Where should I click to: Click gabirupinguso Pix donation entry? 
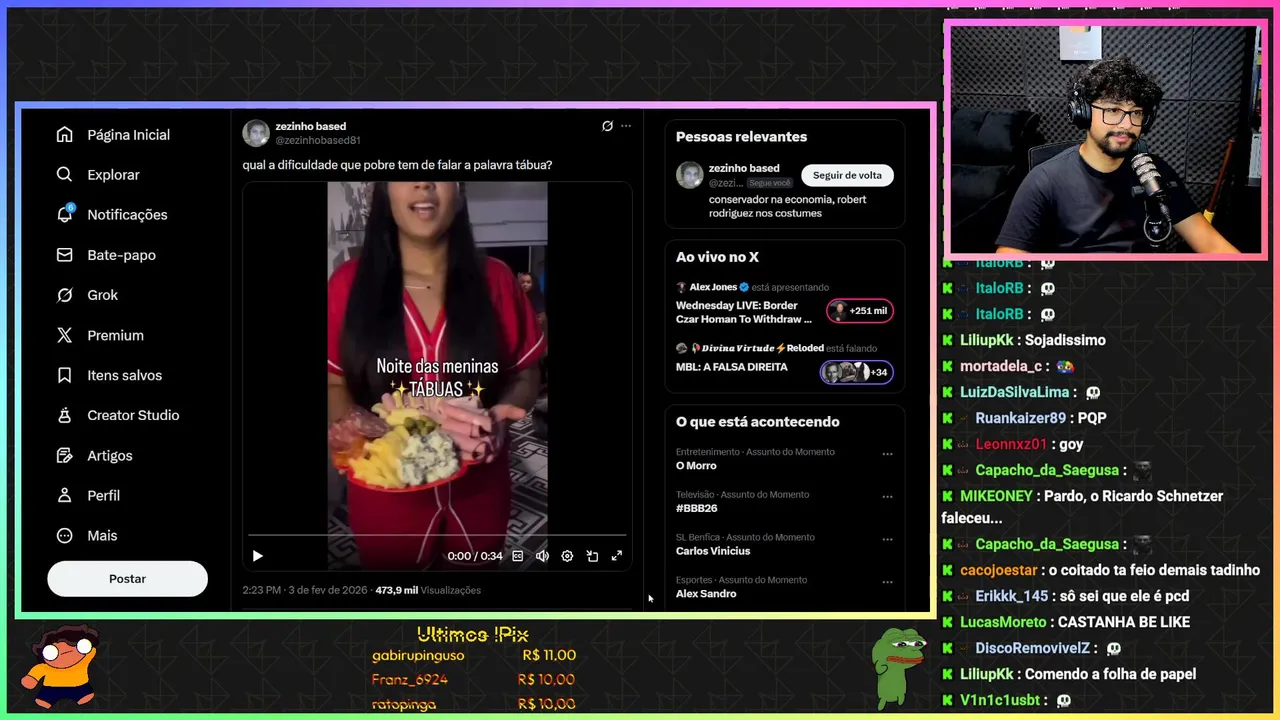click(474, 656)
